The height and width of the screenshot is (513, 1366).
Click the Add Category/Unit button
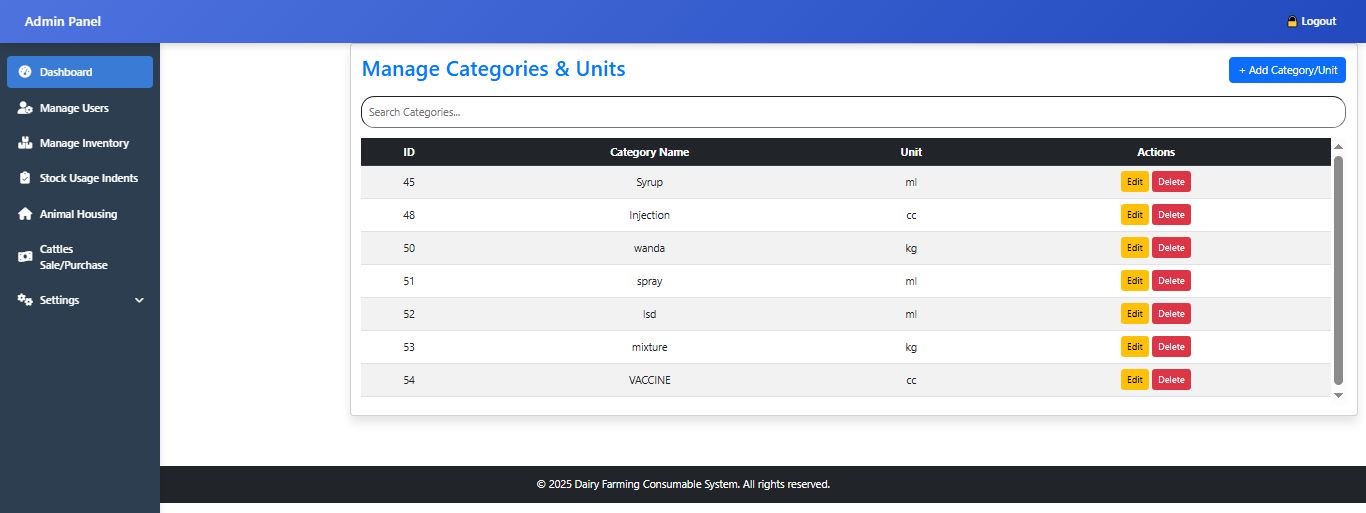tap(1287, 70)
